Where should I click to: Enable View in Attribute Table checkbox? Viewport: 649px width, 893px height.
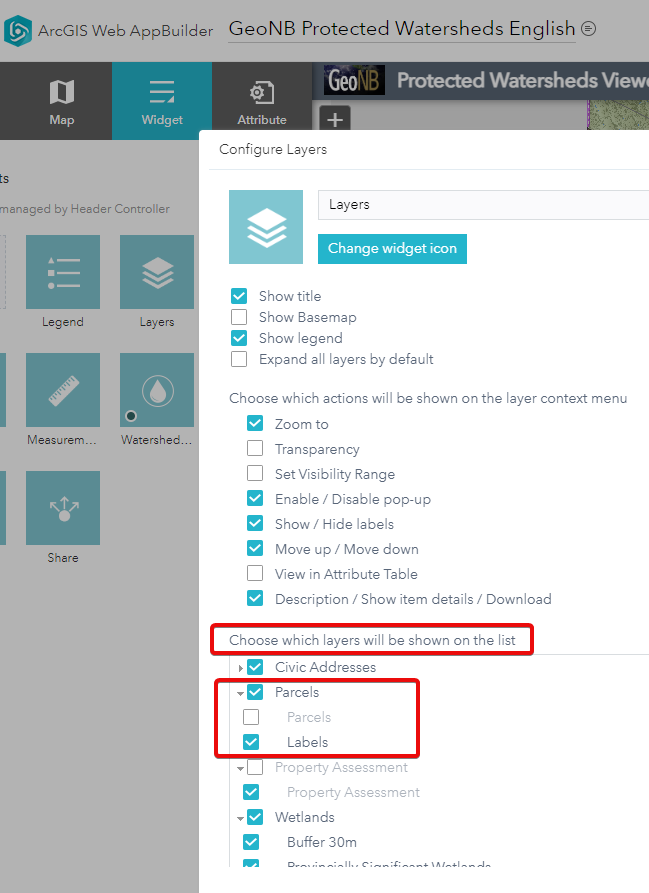coord(255,574)
